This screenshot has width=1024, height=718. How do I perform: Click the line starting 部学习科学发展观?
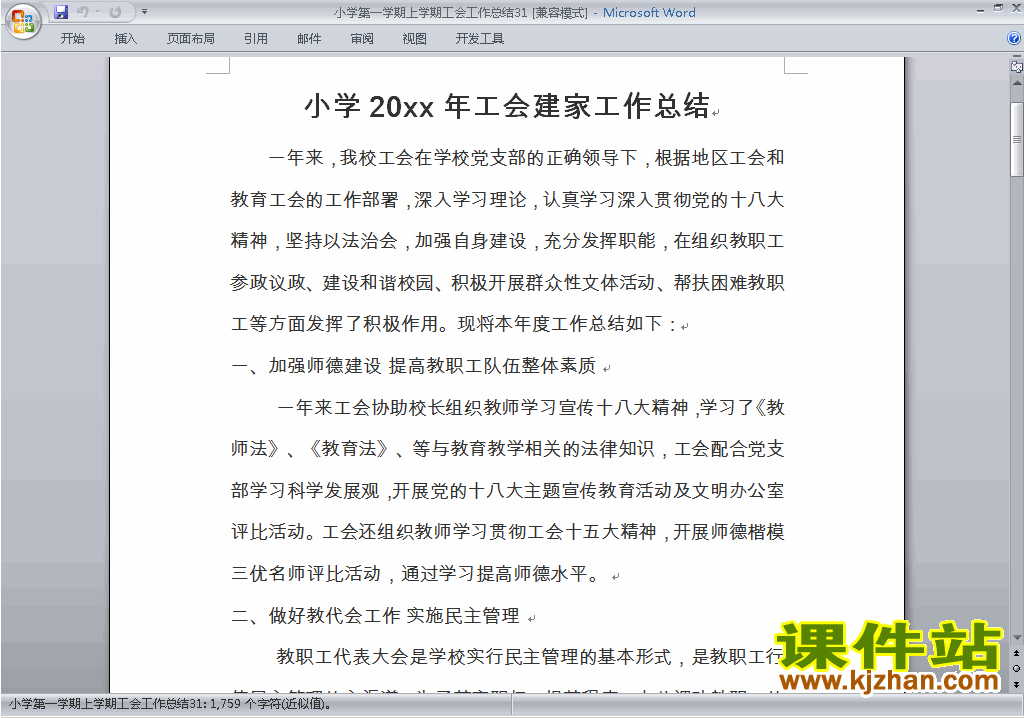[x=507, y=491]
